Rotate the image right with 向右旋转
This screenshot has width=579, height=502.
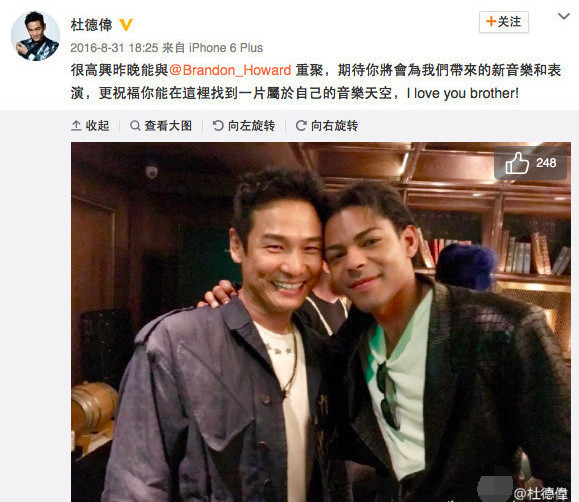[327, 126]
